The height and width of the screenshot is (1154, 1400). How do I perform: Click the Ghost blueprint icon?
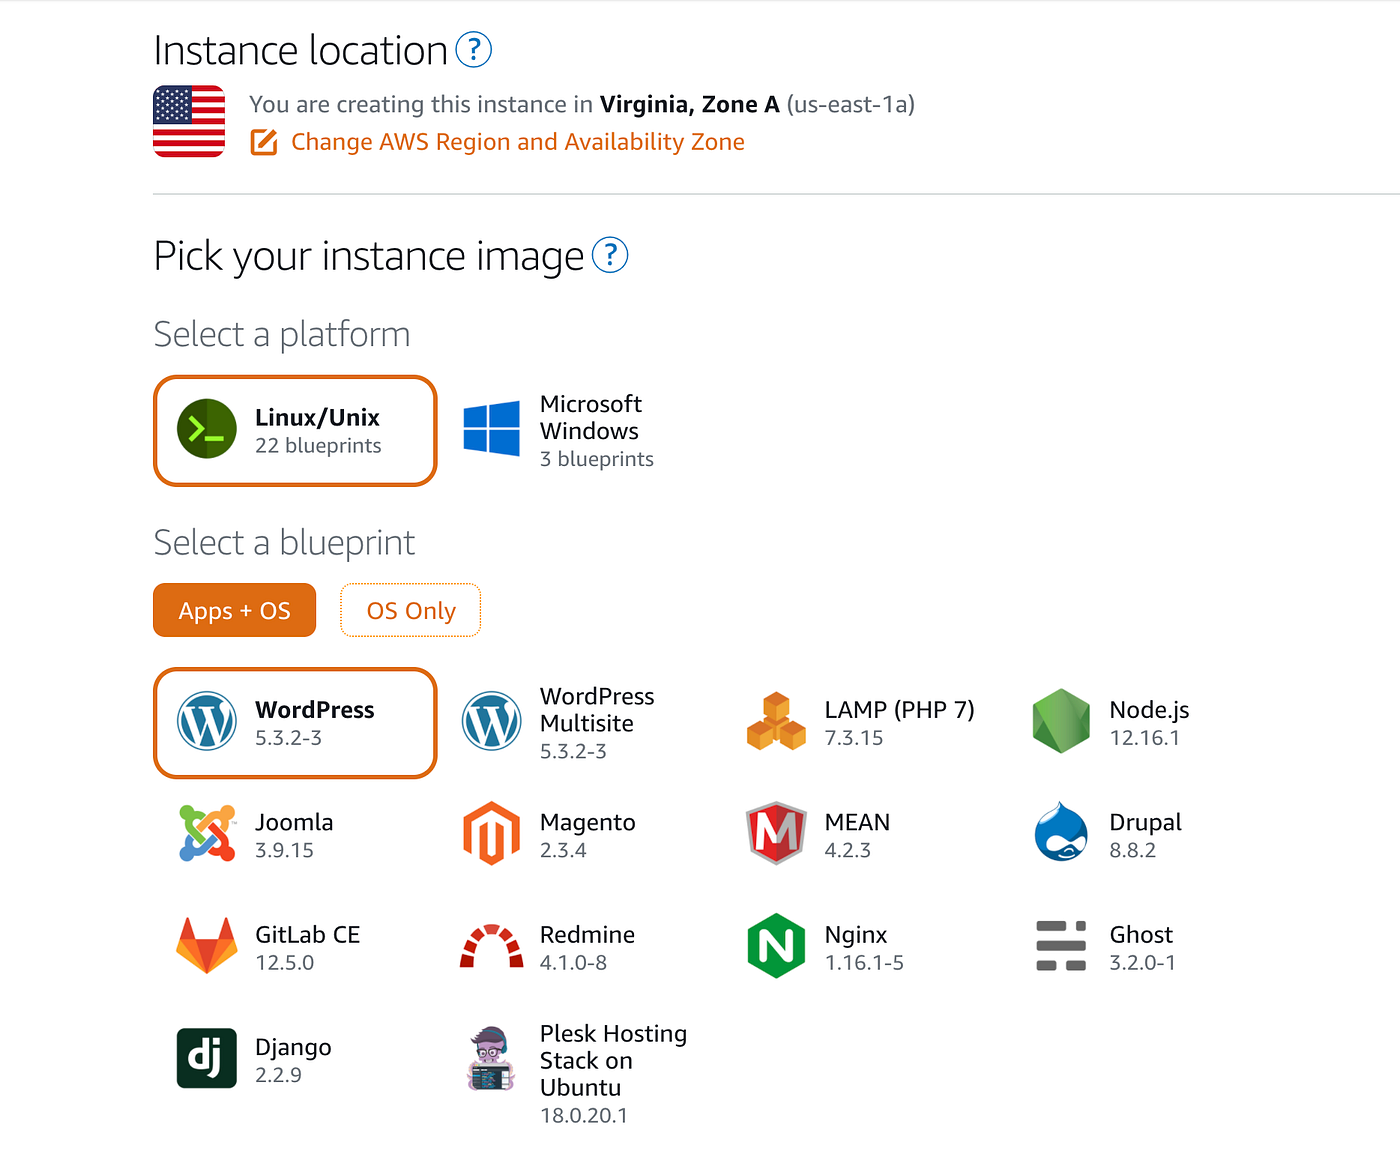(x=1061, y=946)
